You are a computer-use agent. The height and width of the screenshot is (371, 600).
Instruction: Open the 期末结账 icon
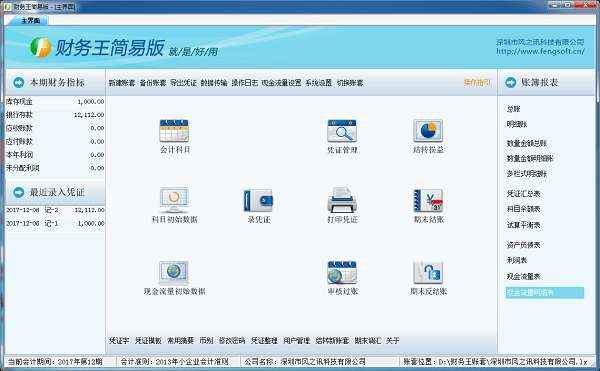click(x=428, y=200)
